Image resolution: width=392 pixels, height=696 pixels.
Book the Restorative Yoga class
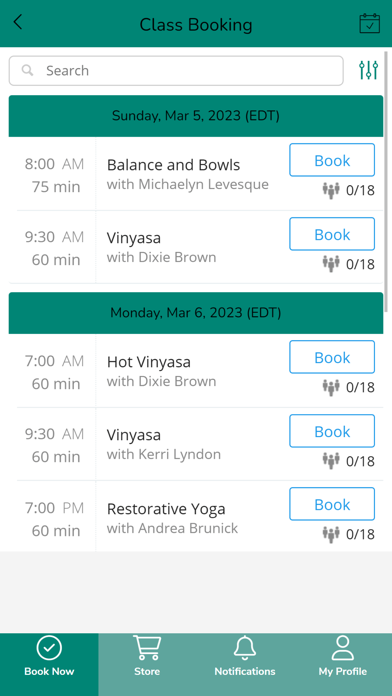coord(332,504)
